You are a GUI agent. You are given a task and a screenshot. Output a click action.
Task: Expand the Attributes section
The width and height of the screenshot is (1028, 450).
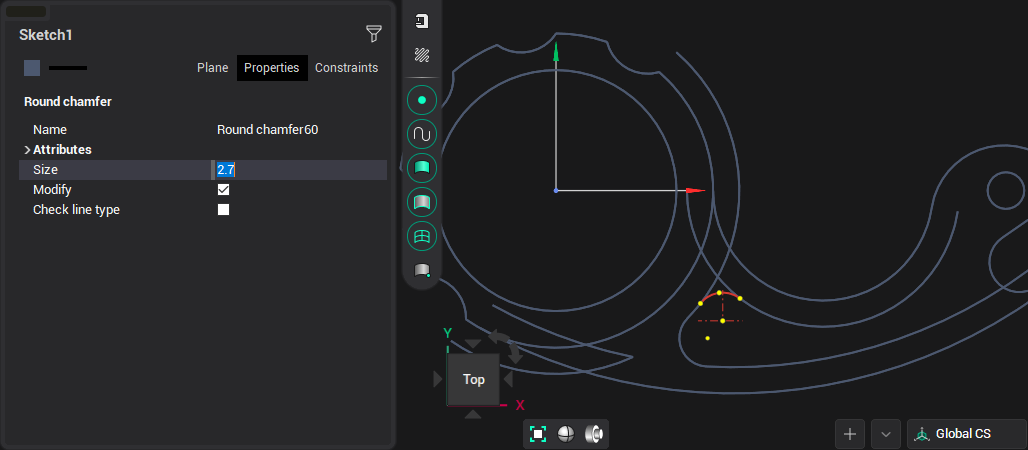click(27, 150)
